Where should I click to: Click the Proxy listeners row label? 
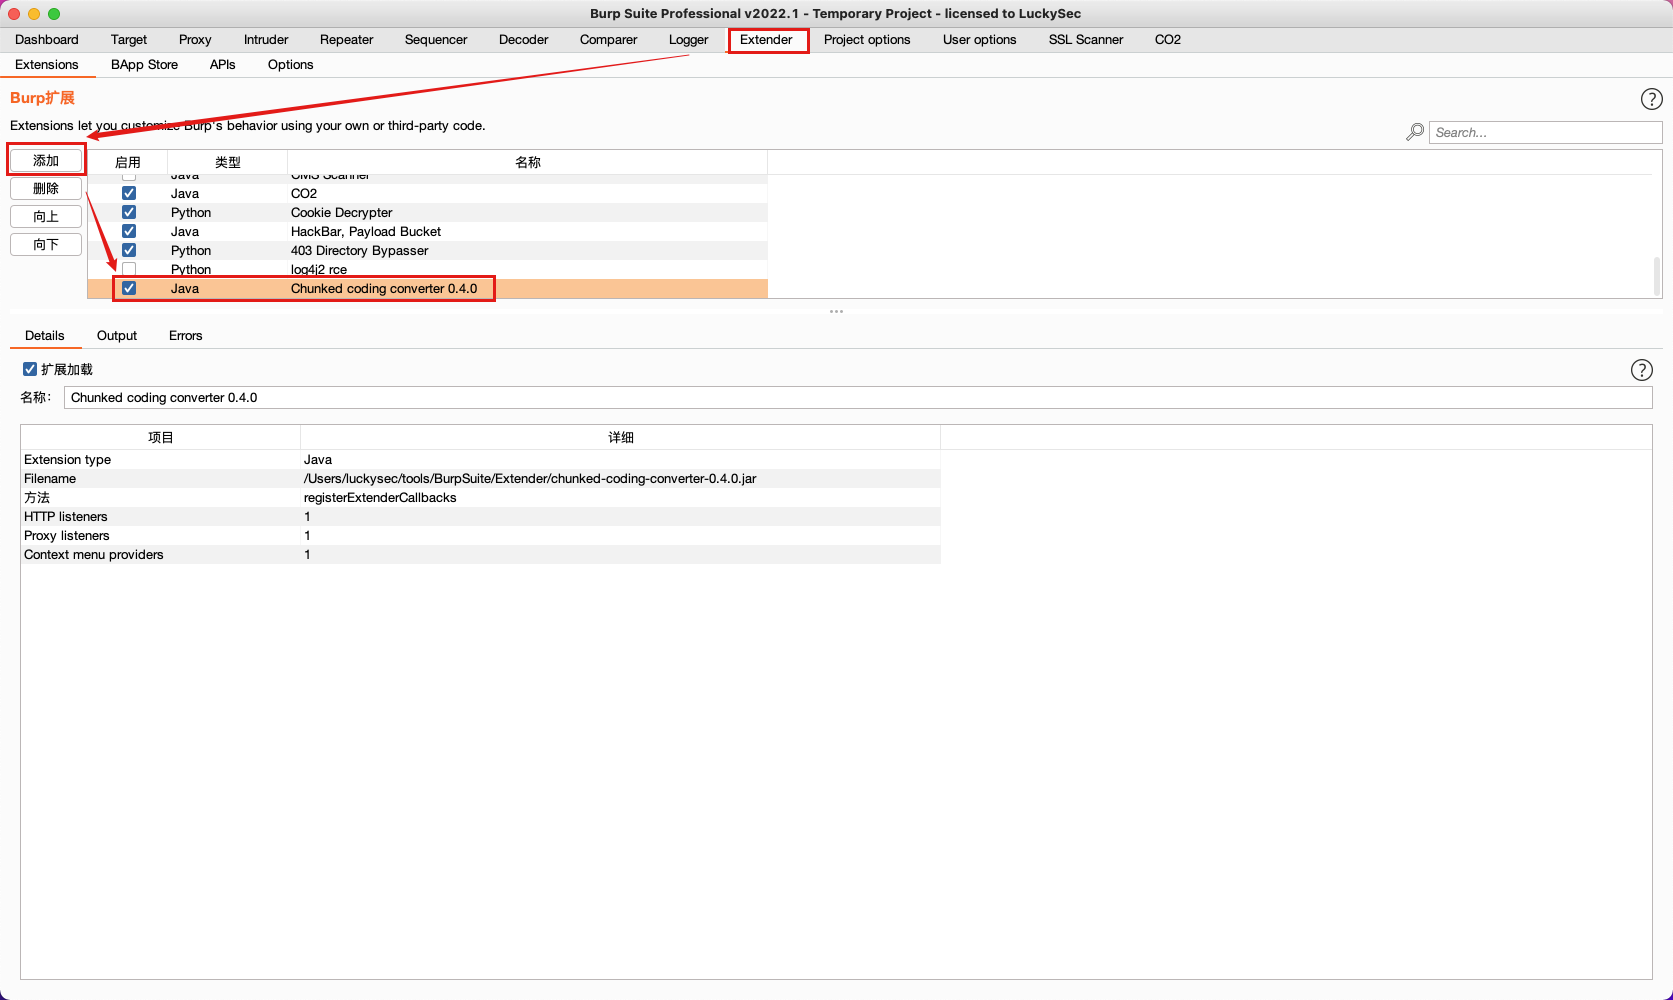tap(67, 536)
